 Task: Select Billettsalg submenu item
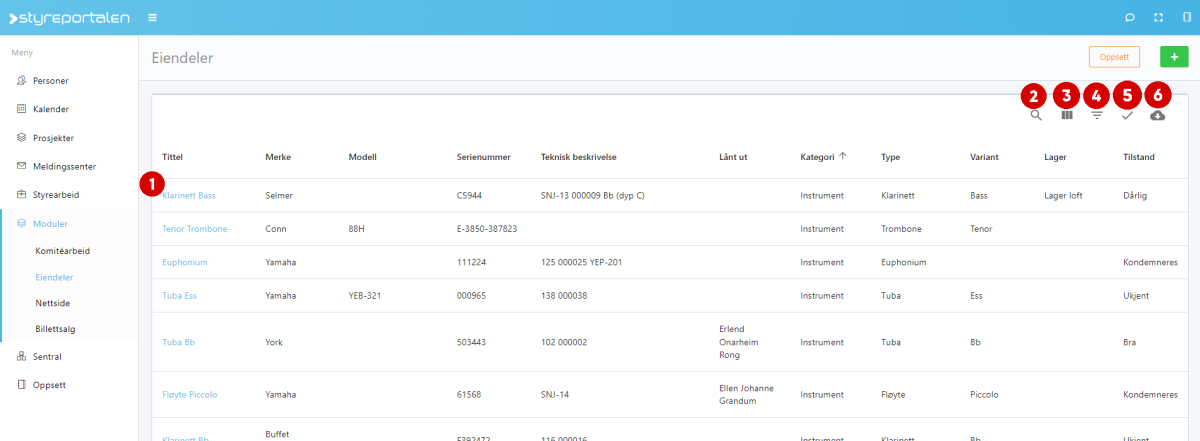[x=56, y=328]
